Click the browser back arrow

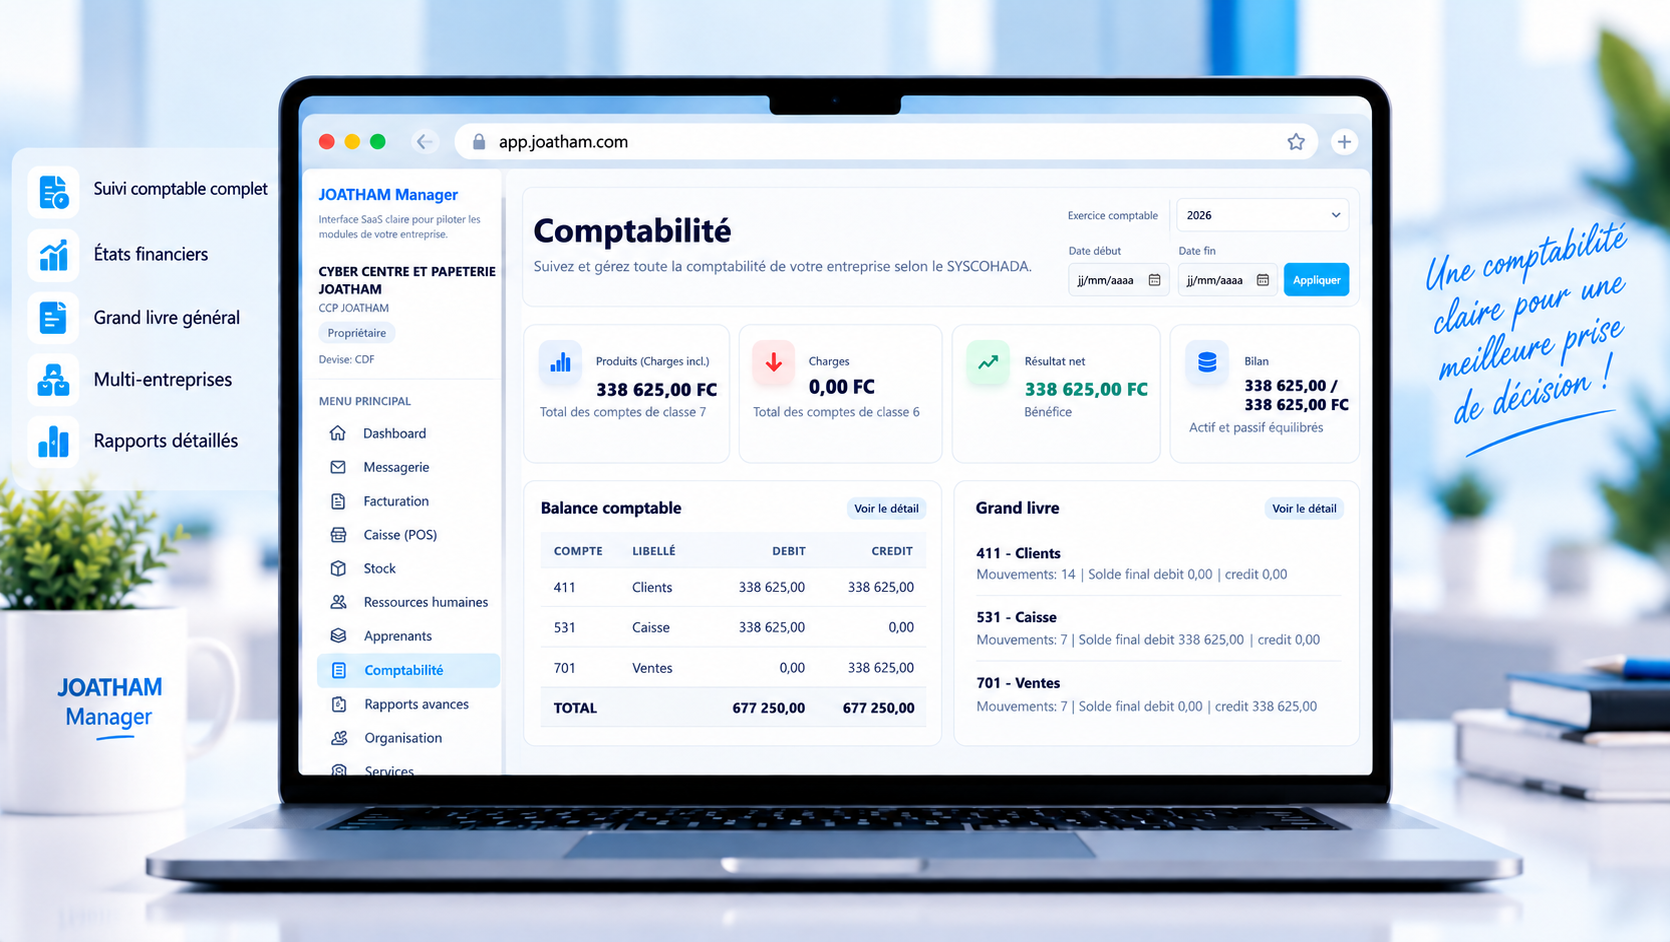(x=425, y=142)
